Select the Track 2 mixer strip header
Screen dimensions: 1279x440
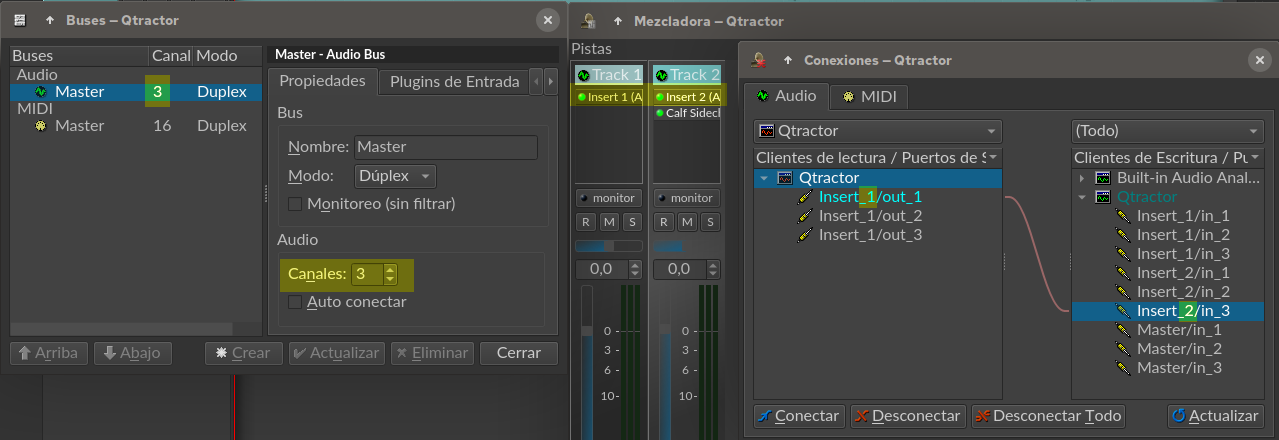(687, 75)
